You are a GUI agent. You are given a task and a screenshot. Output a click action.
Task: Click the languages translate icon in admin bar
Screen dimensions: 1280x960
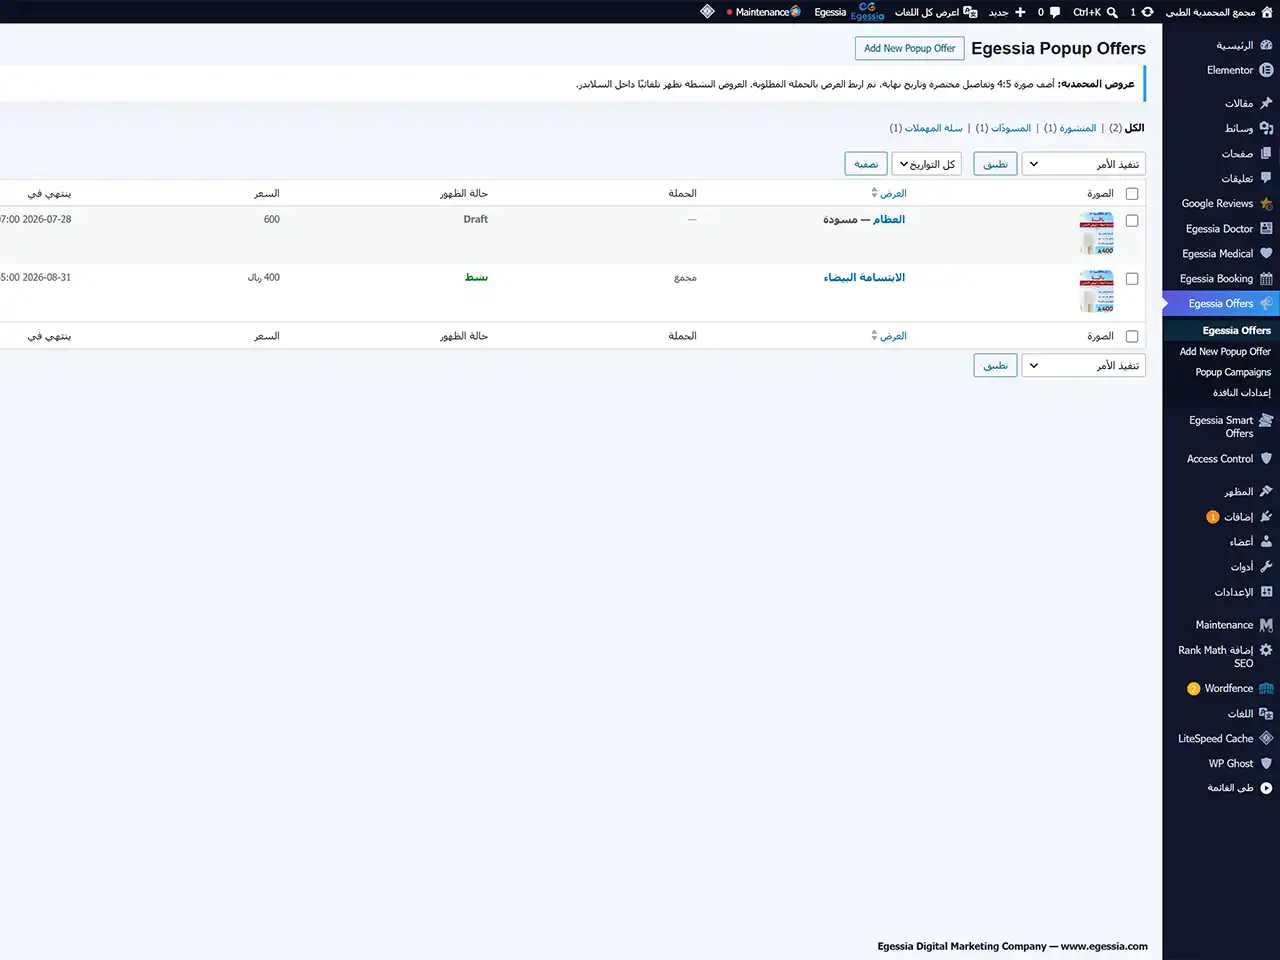(x=970, y=12)
